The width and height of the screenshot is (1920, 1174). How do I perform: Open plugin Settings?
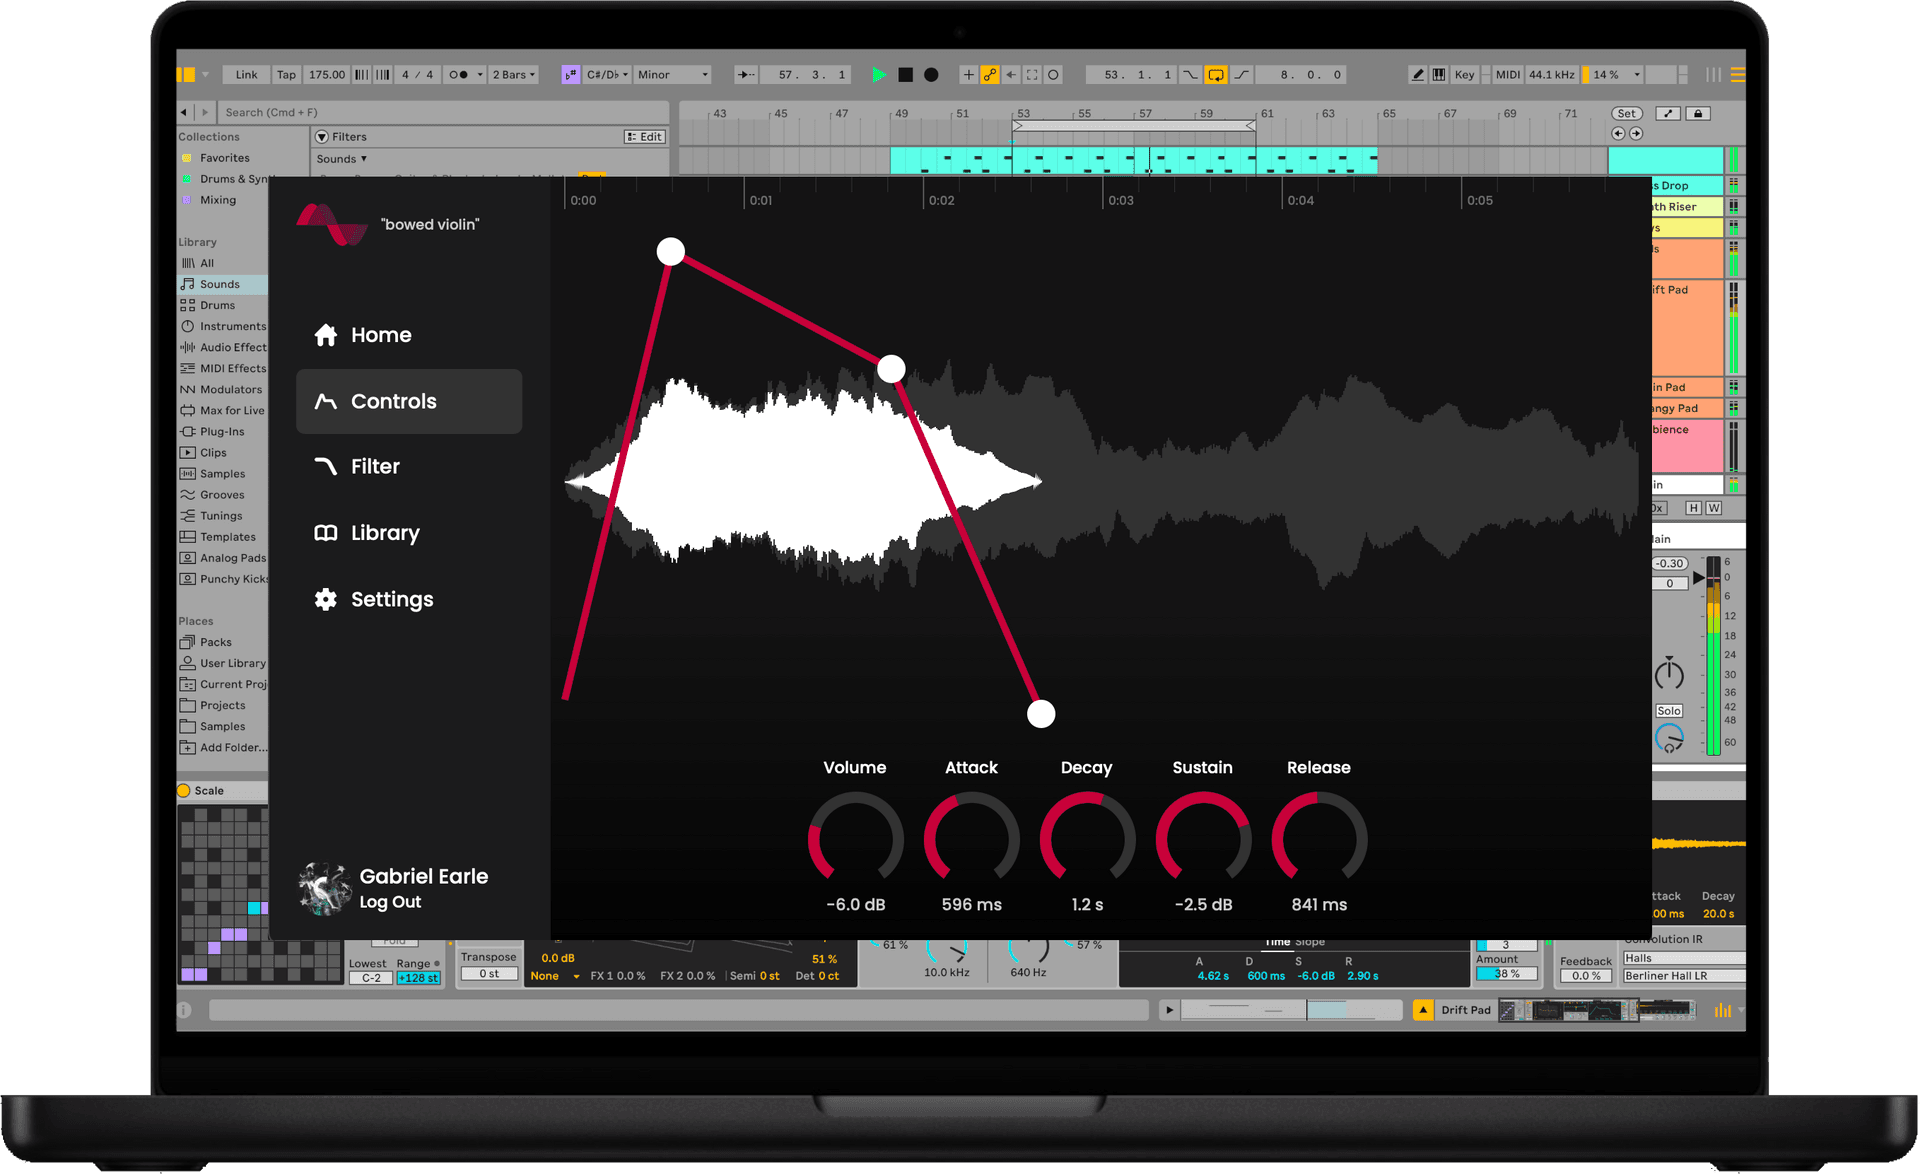[x=374, y=599]
